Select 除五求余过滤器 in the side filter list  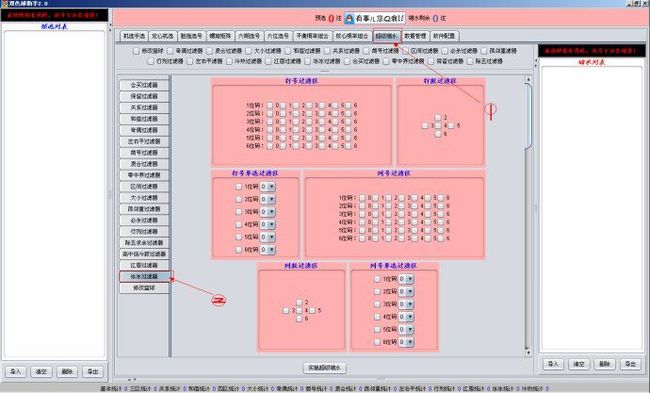[x=144, y=243]
